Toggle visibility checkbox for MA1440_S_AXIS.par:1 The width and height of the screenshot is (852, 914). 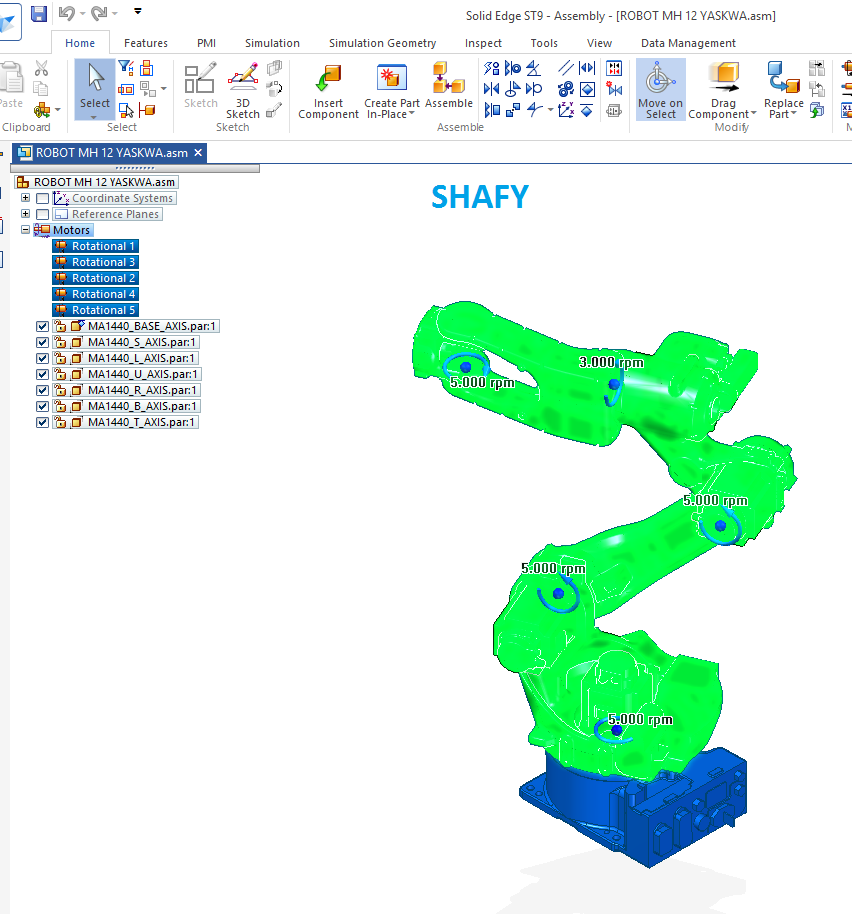click(42, 342)
